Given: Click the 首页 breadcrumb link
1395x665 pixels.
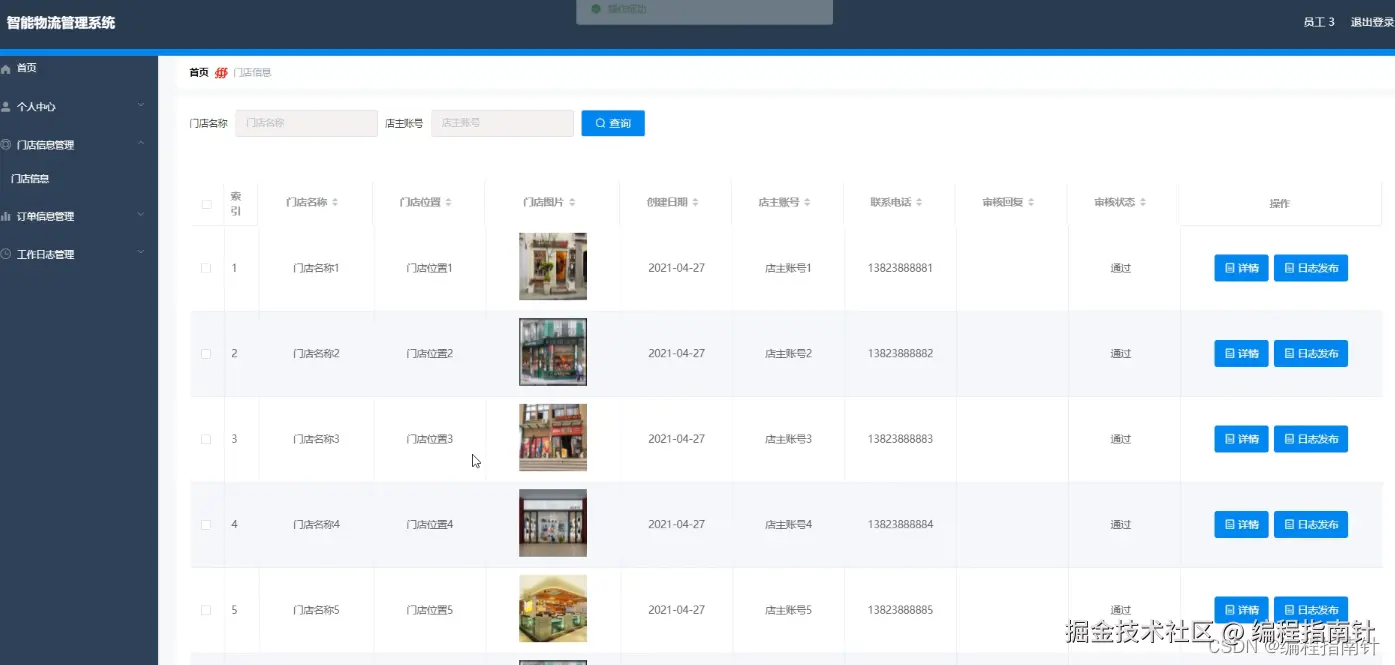Looking at the screenshot, I should (199, 72).
